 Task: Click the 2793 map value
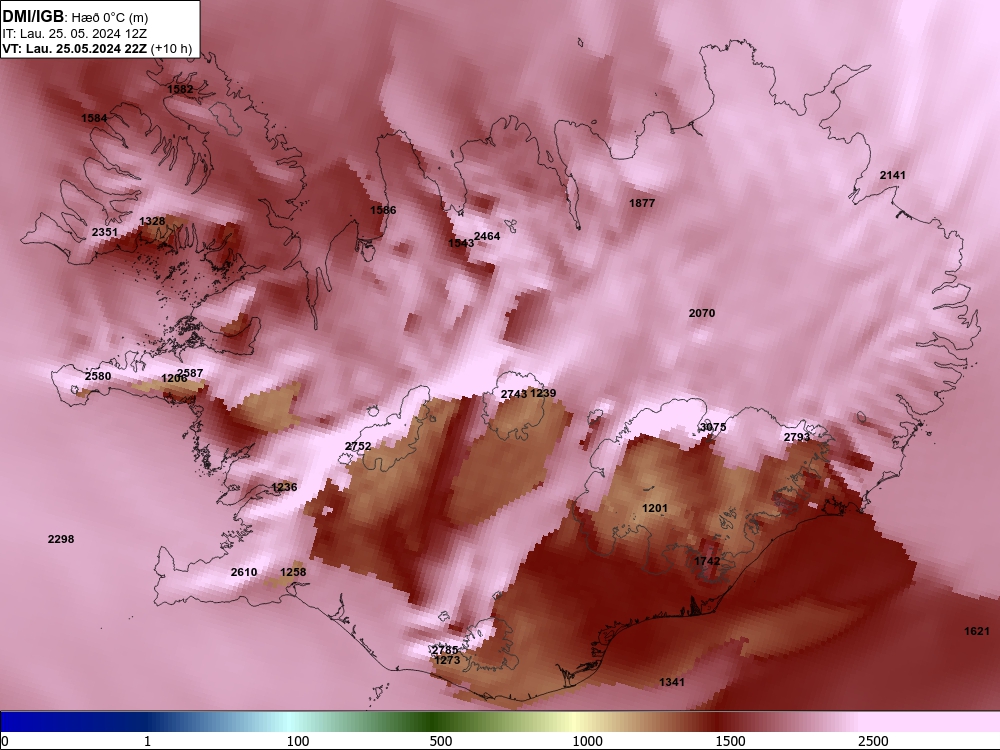click(x=797, y=437)
